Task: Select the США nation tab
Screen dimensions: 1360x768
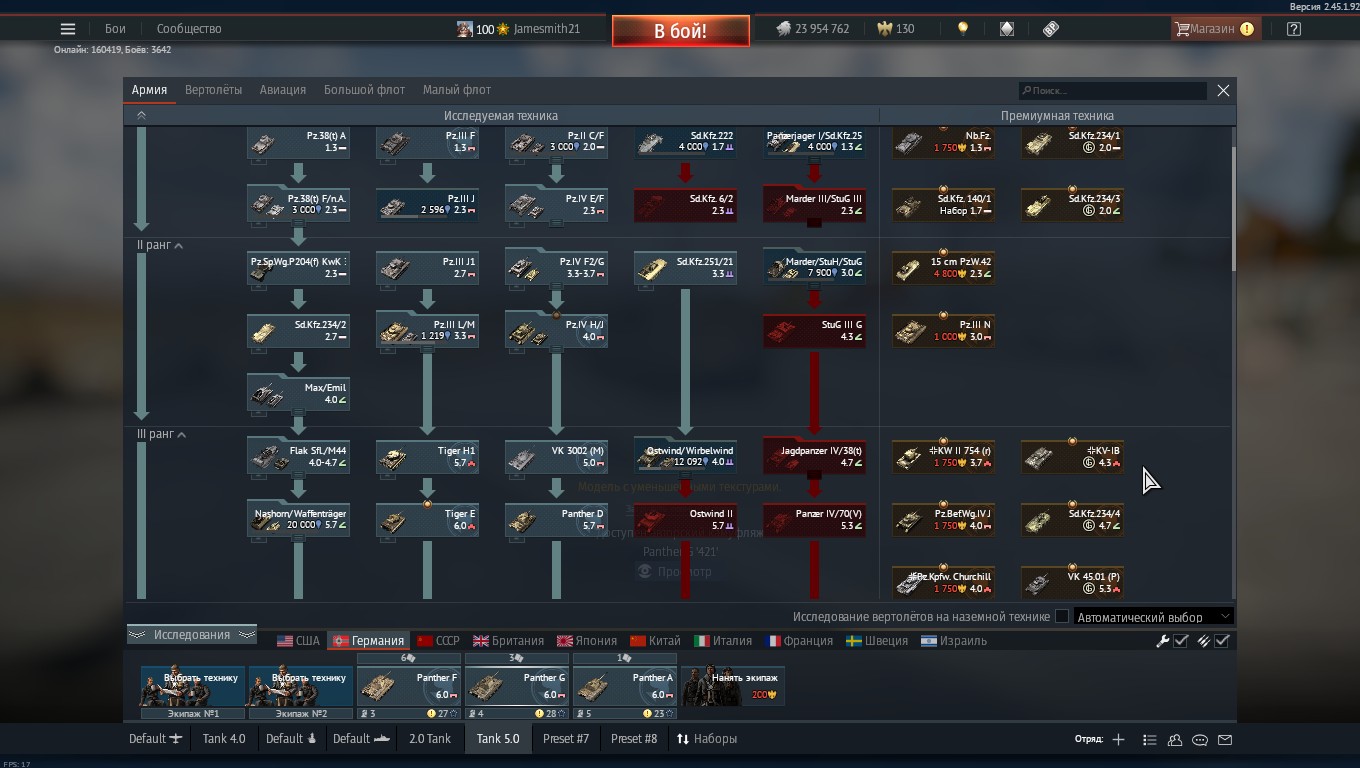Action: [298, 641]
